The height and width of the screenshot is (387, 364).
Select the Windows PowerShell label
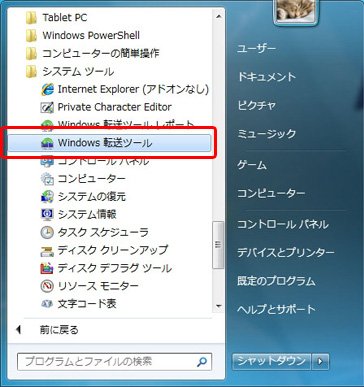click(91, 35)
